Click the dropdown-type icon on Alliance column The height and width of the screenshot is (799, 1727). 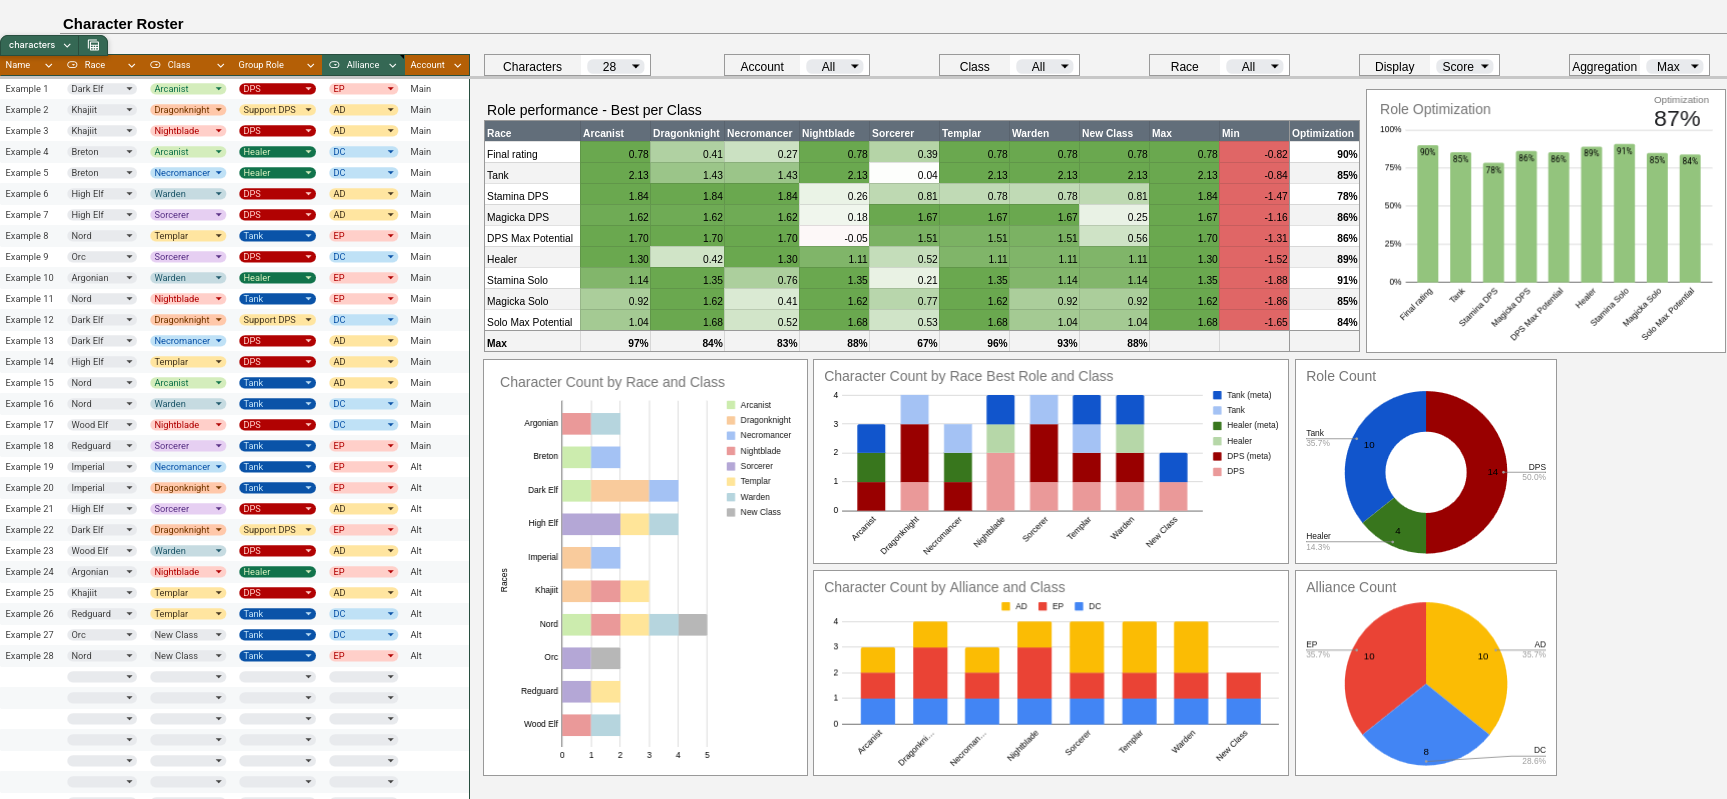[334, 65]
